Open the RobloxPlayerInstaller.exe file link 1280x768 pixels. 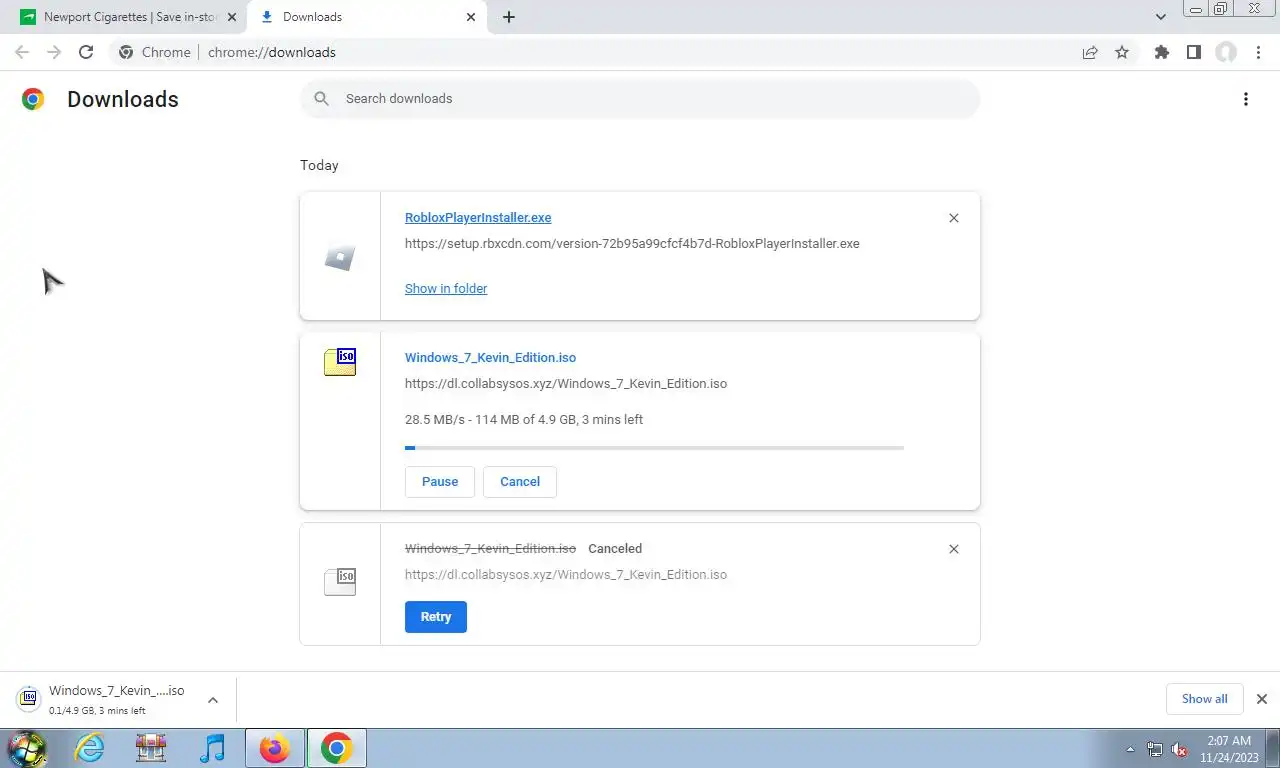click(478, 218)
